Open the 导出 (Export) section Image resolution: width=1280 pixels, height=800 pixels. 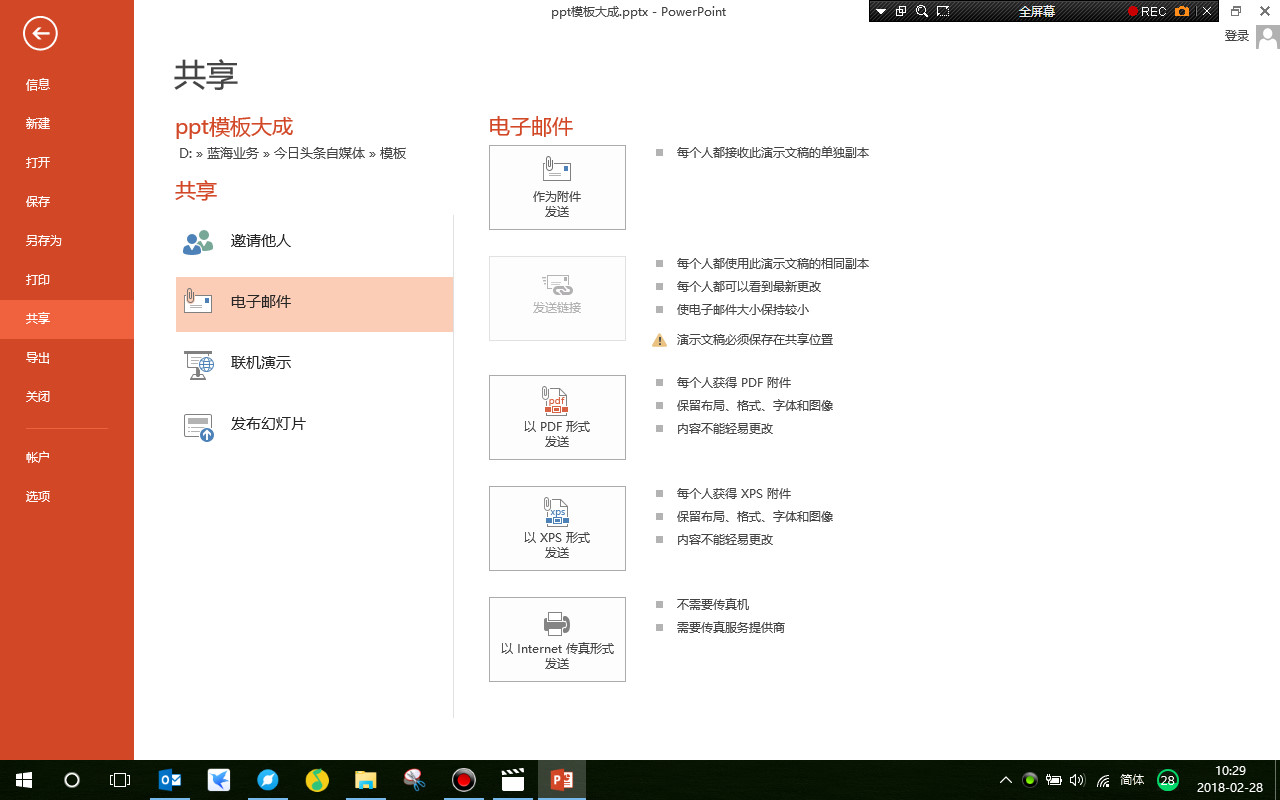(x=37, y=357)
